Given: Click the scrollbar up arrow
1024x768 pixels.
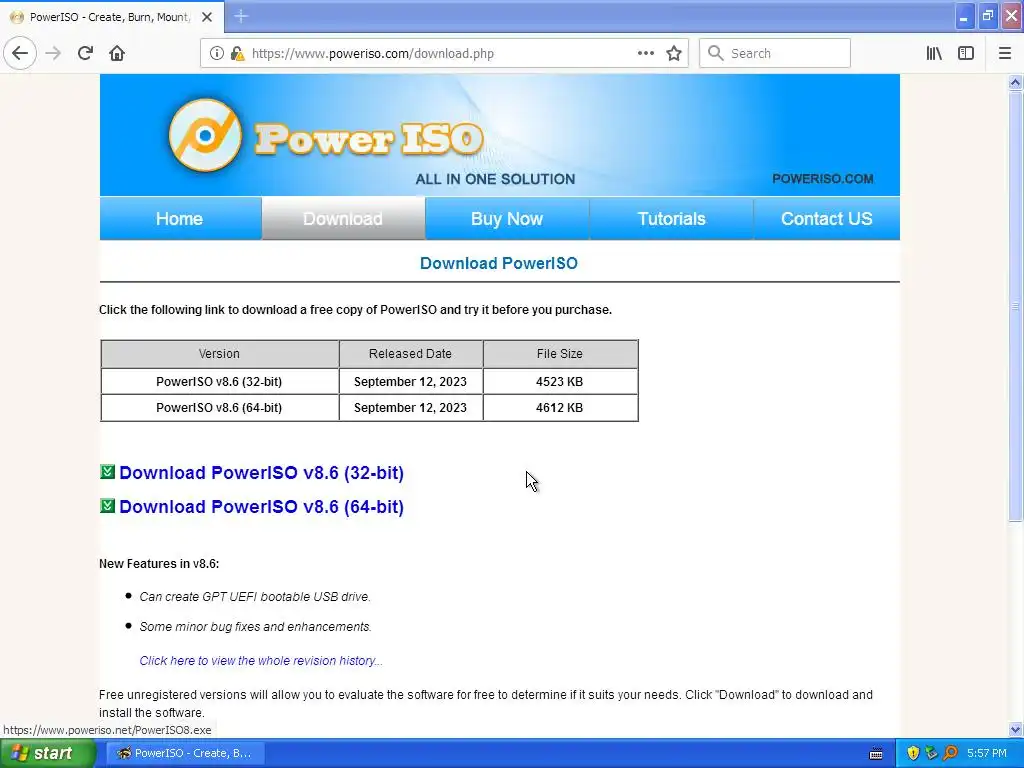Looking at the screenshot, I should (1015, 82).
